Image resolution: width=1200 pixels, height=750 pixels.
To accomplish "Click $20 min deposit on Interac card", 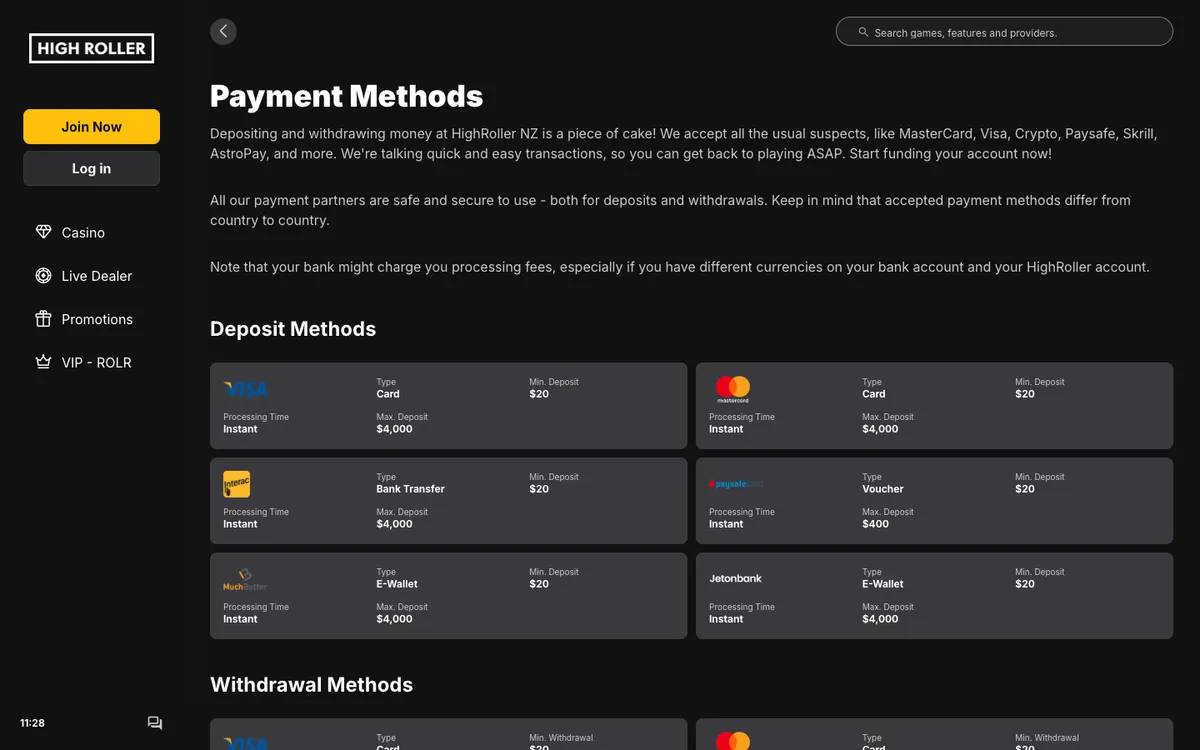I will (x=539, y=489).
